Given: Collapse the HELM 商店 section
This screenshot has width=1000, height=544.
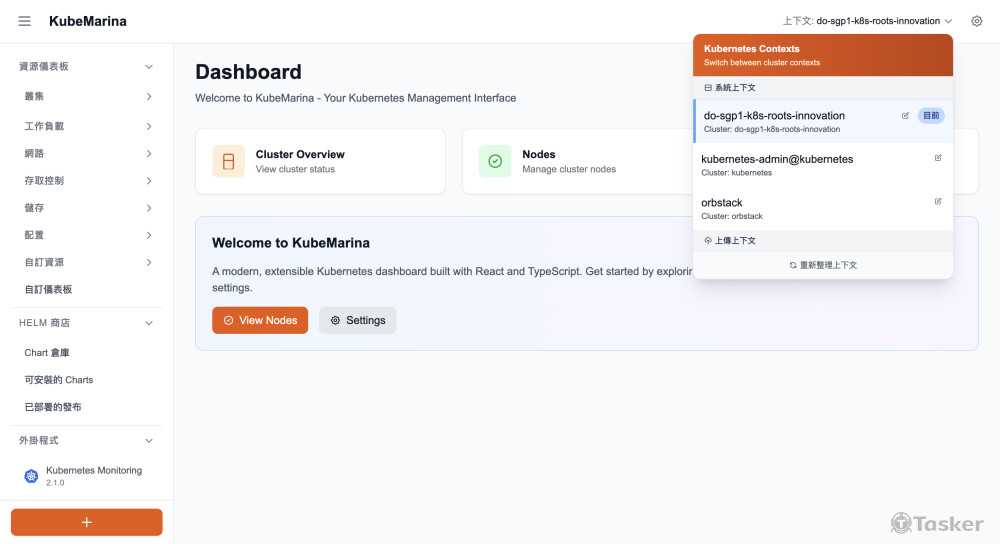Looking at the screenshot, I should point(149,323).
